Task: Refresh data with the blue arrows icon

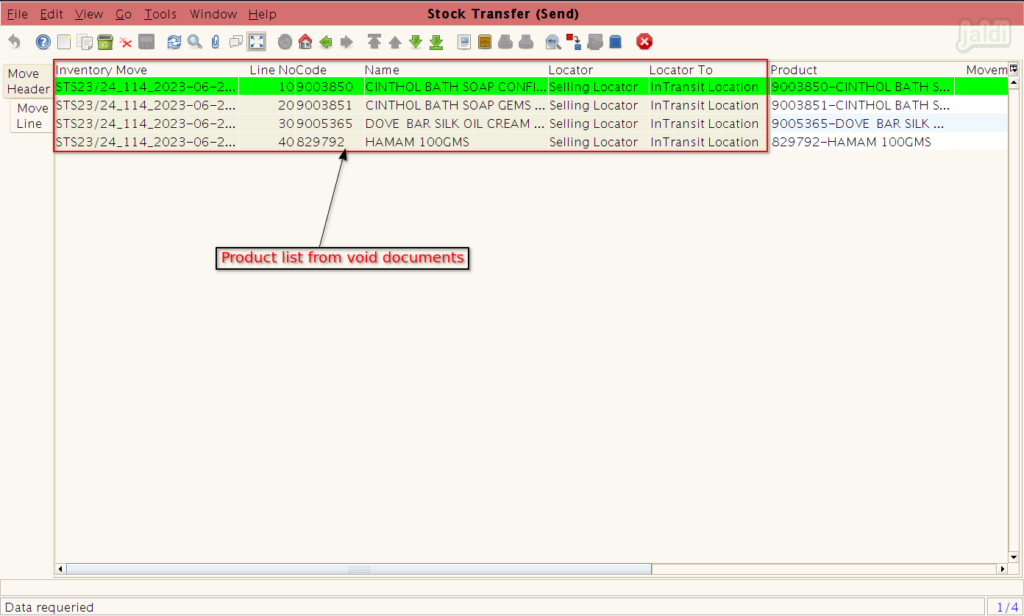Action: pos(174,42)
